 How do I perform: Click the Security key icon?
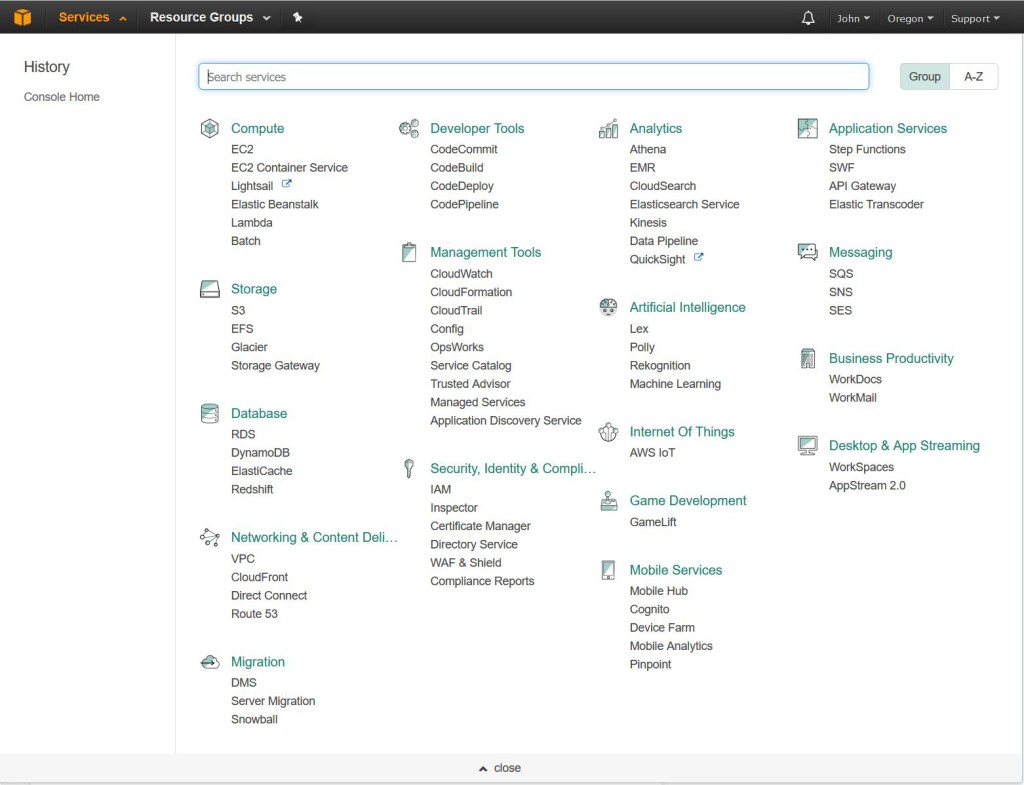[x=409, y=468]
